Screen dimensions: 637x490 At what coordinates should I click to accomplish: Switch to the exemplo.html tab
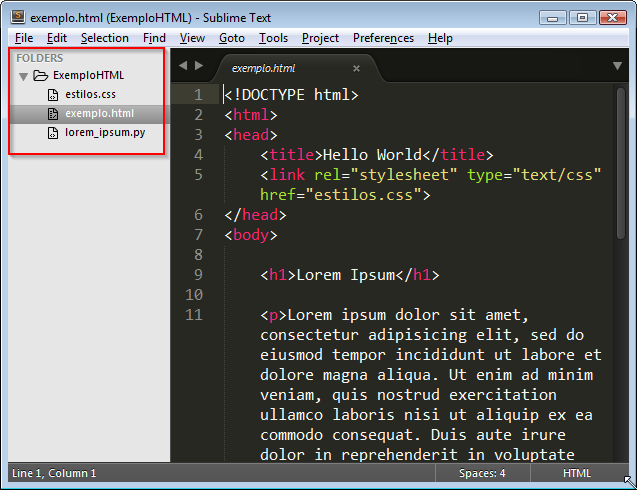coord(264,68)
